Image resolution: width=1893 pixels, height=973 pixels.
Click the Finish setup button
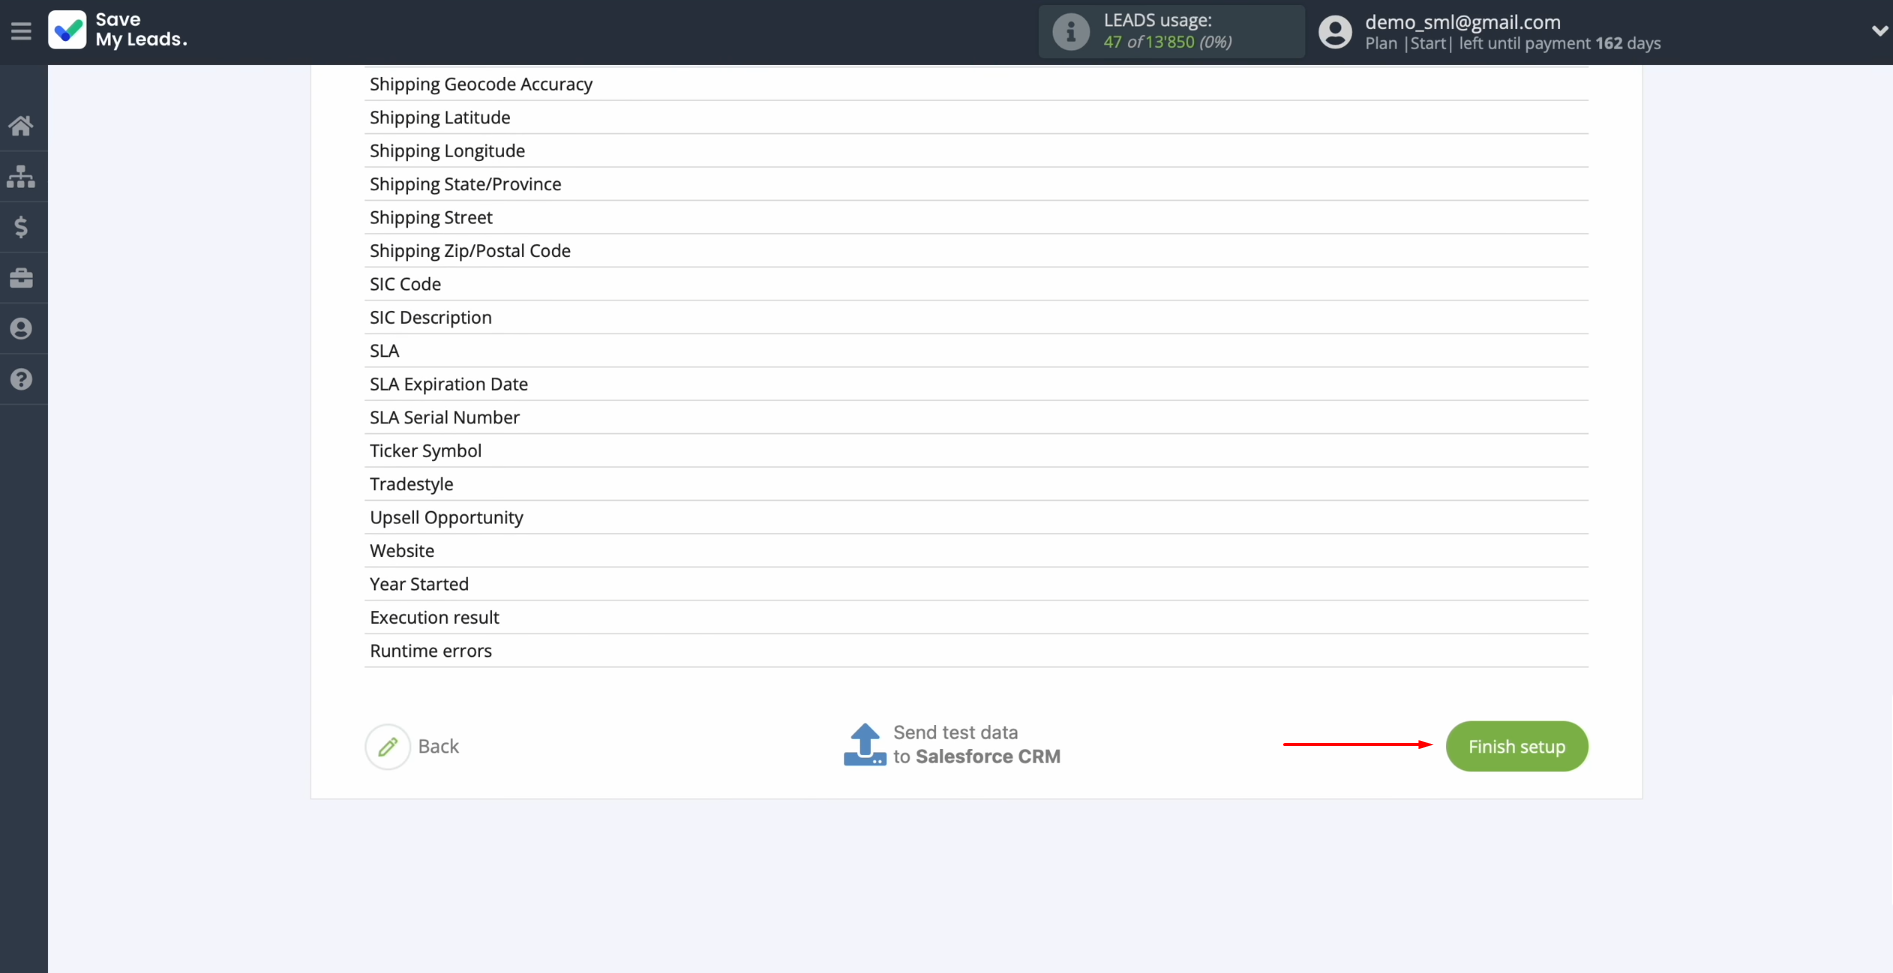(x=1516, y=746)
